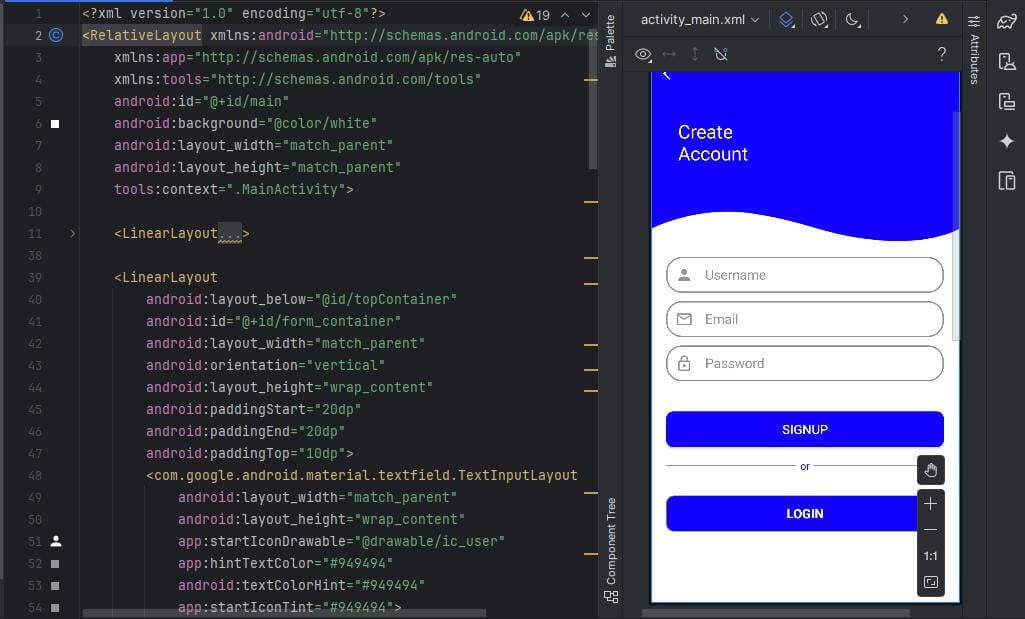The image size is (1025, 619).
Task: Open the Gradle tool window
Action: pos(1007,20)
